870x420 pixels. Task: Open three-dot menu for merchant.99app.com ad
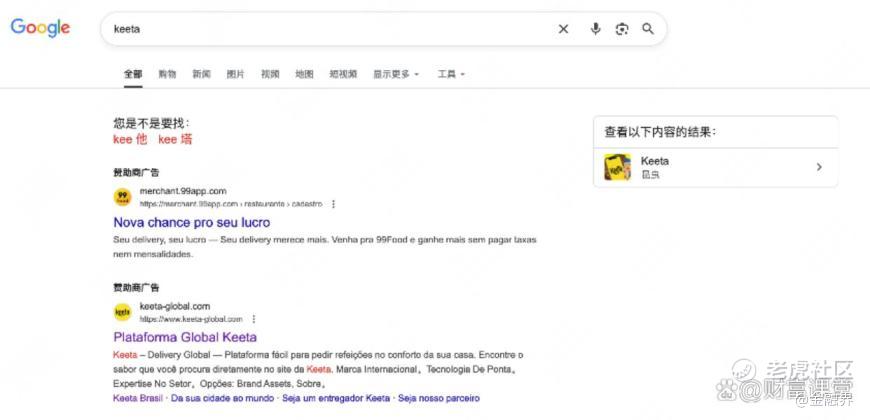click(333, 204)
